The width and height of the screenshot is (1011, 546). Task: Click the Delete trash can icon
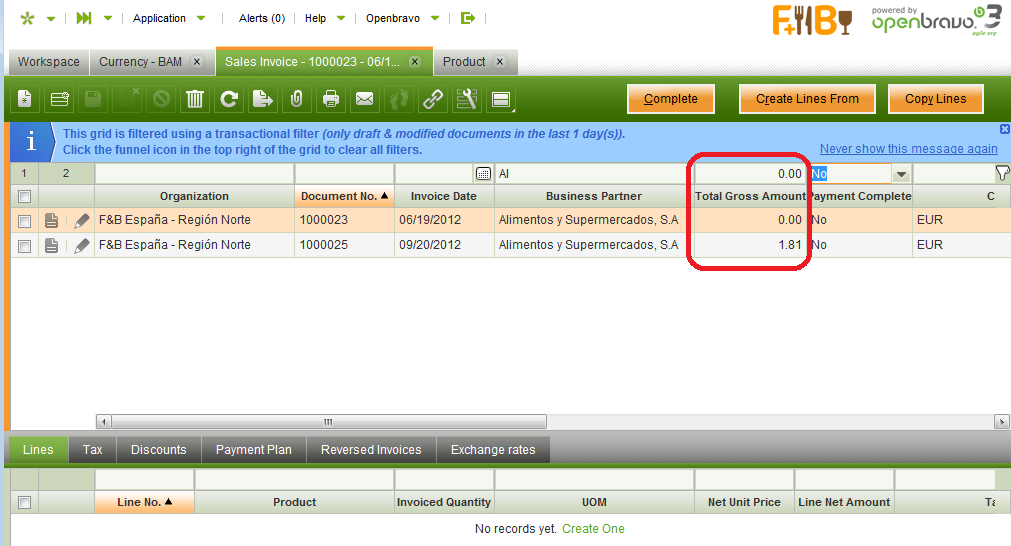[x=195, y=99]
